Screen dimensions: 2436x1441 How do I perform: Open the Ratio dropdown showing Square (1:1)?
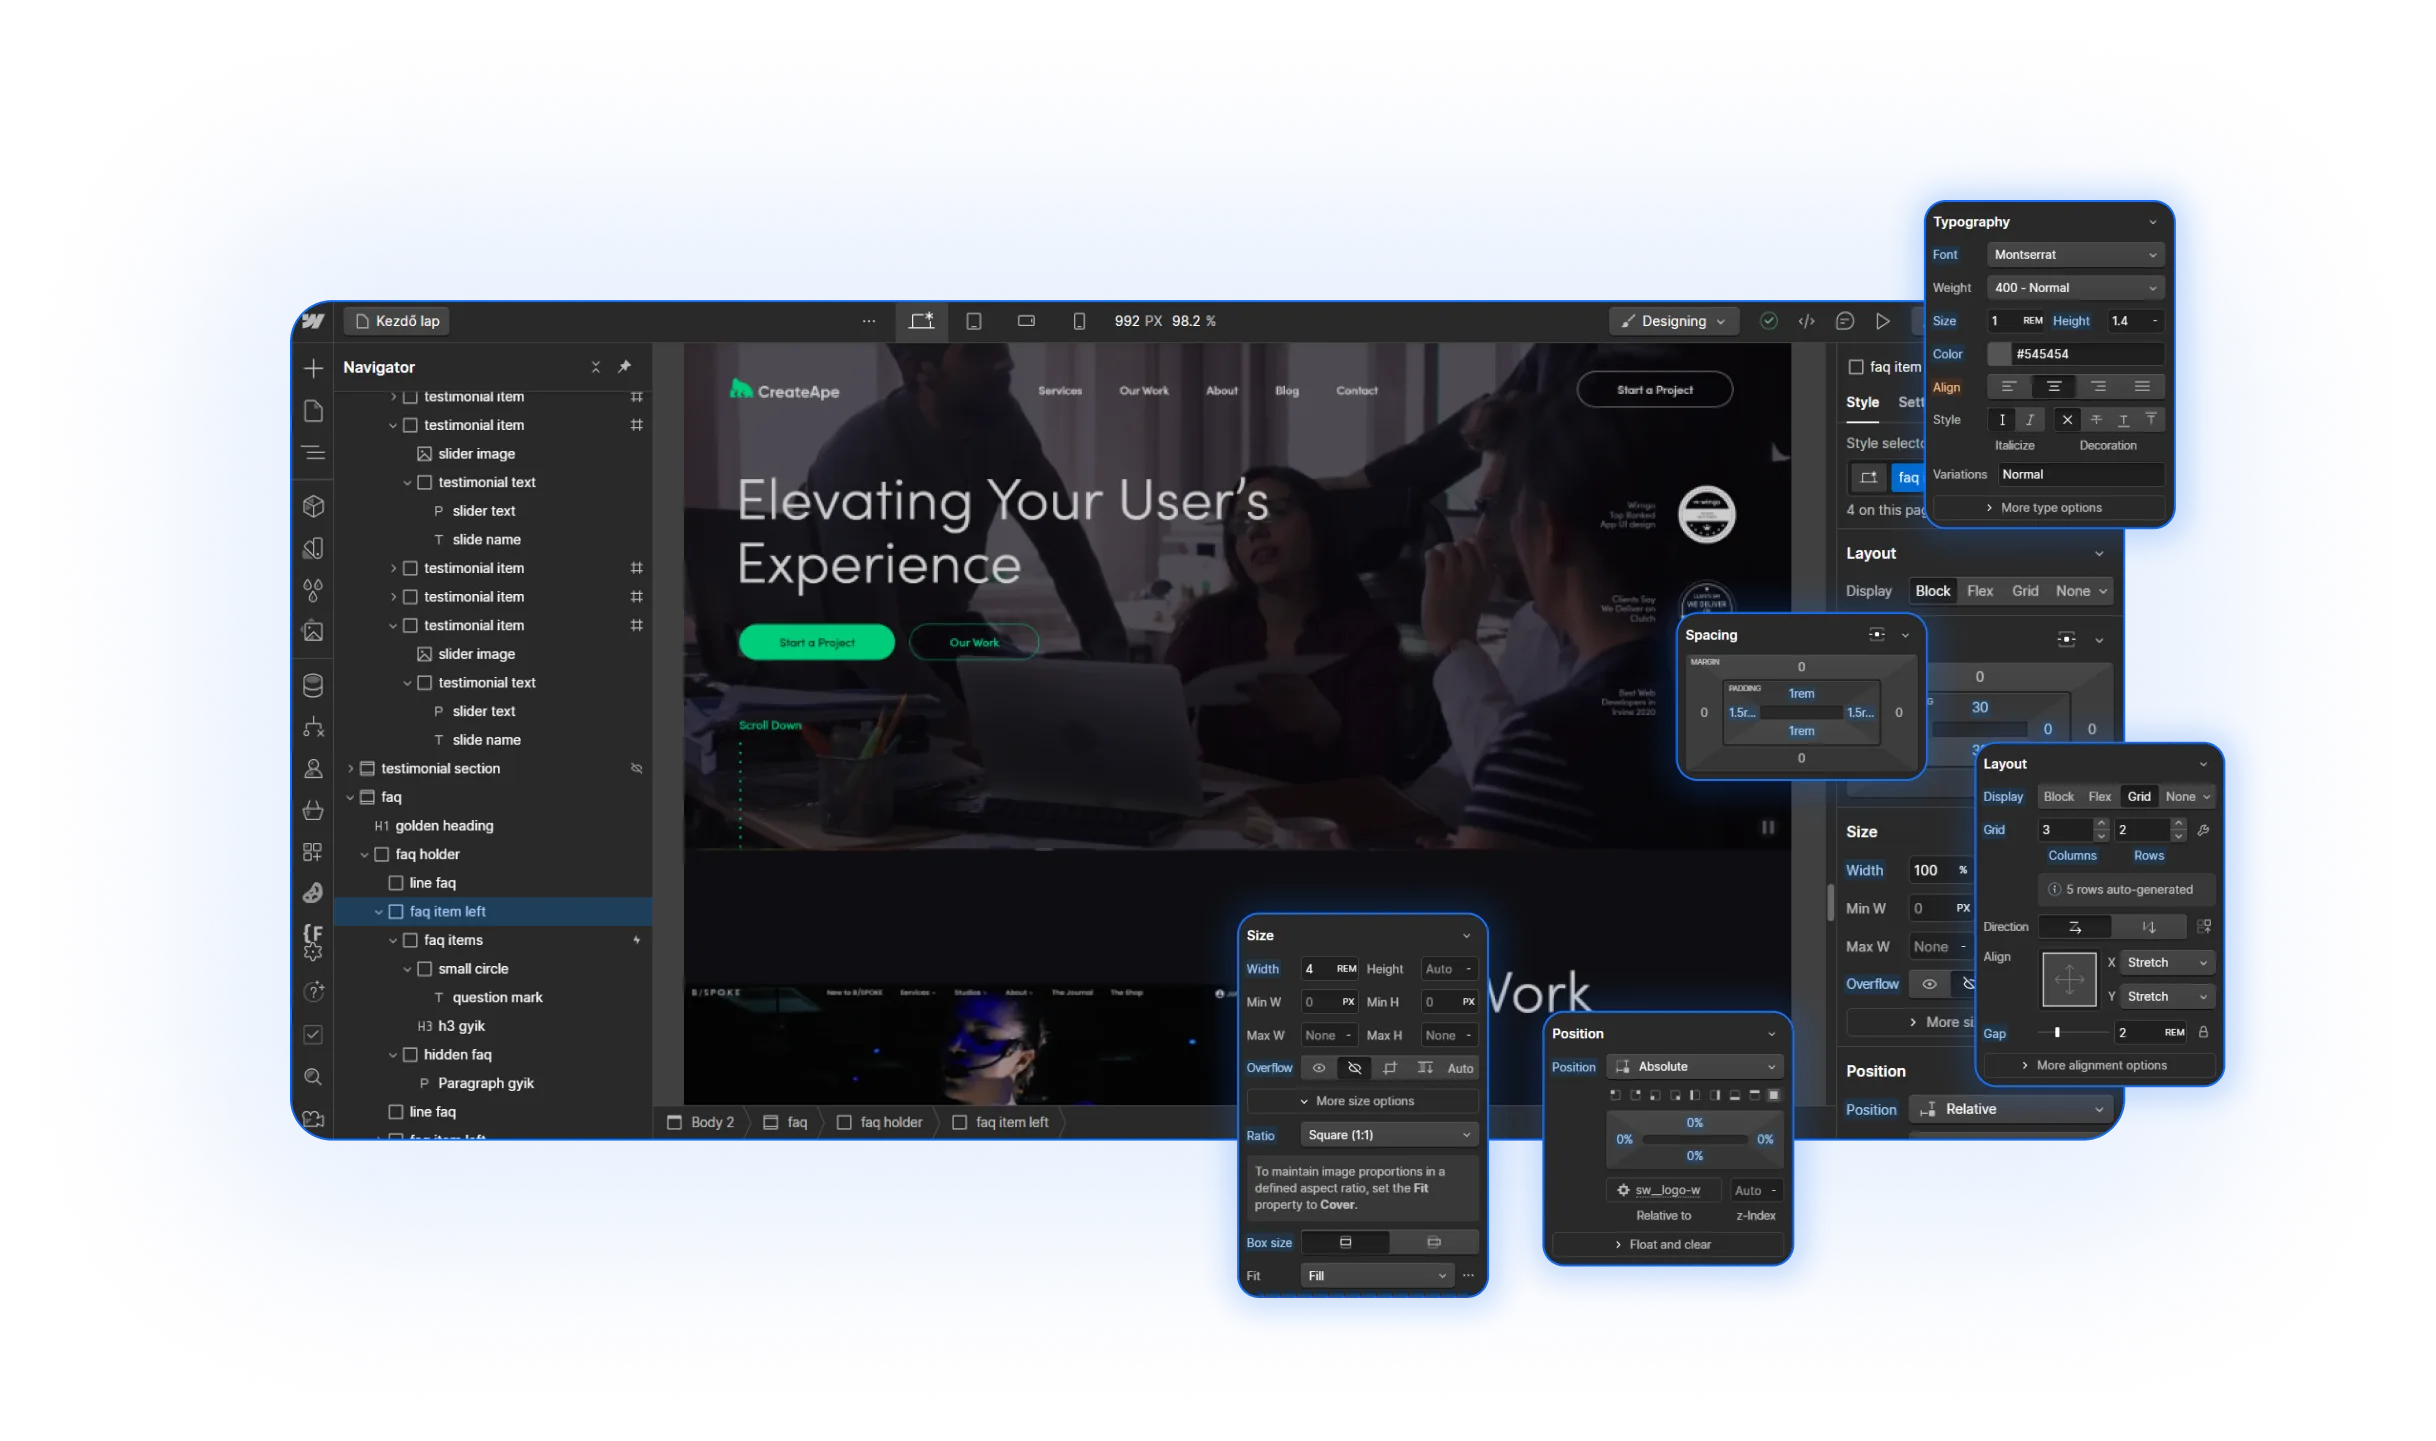click(x=1389, y=1135)
